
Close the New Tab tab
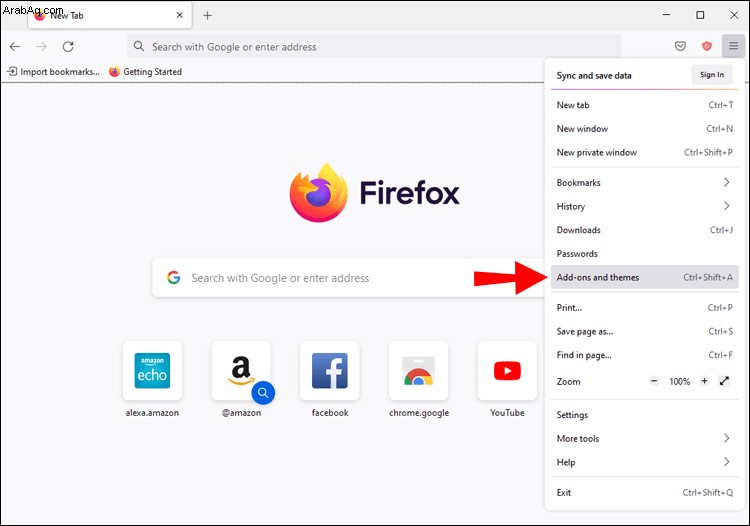[x=180, y=15]
